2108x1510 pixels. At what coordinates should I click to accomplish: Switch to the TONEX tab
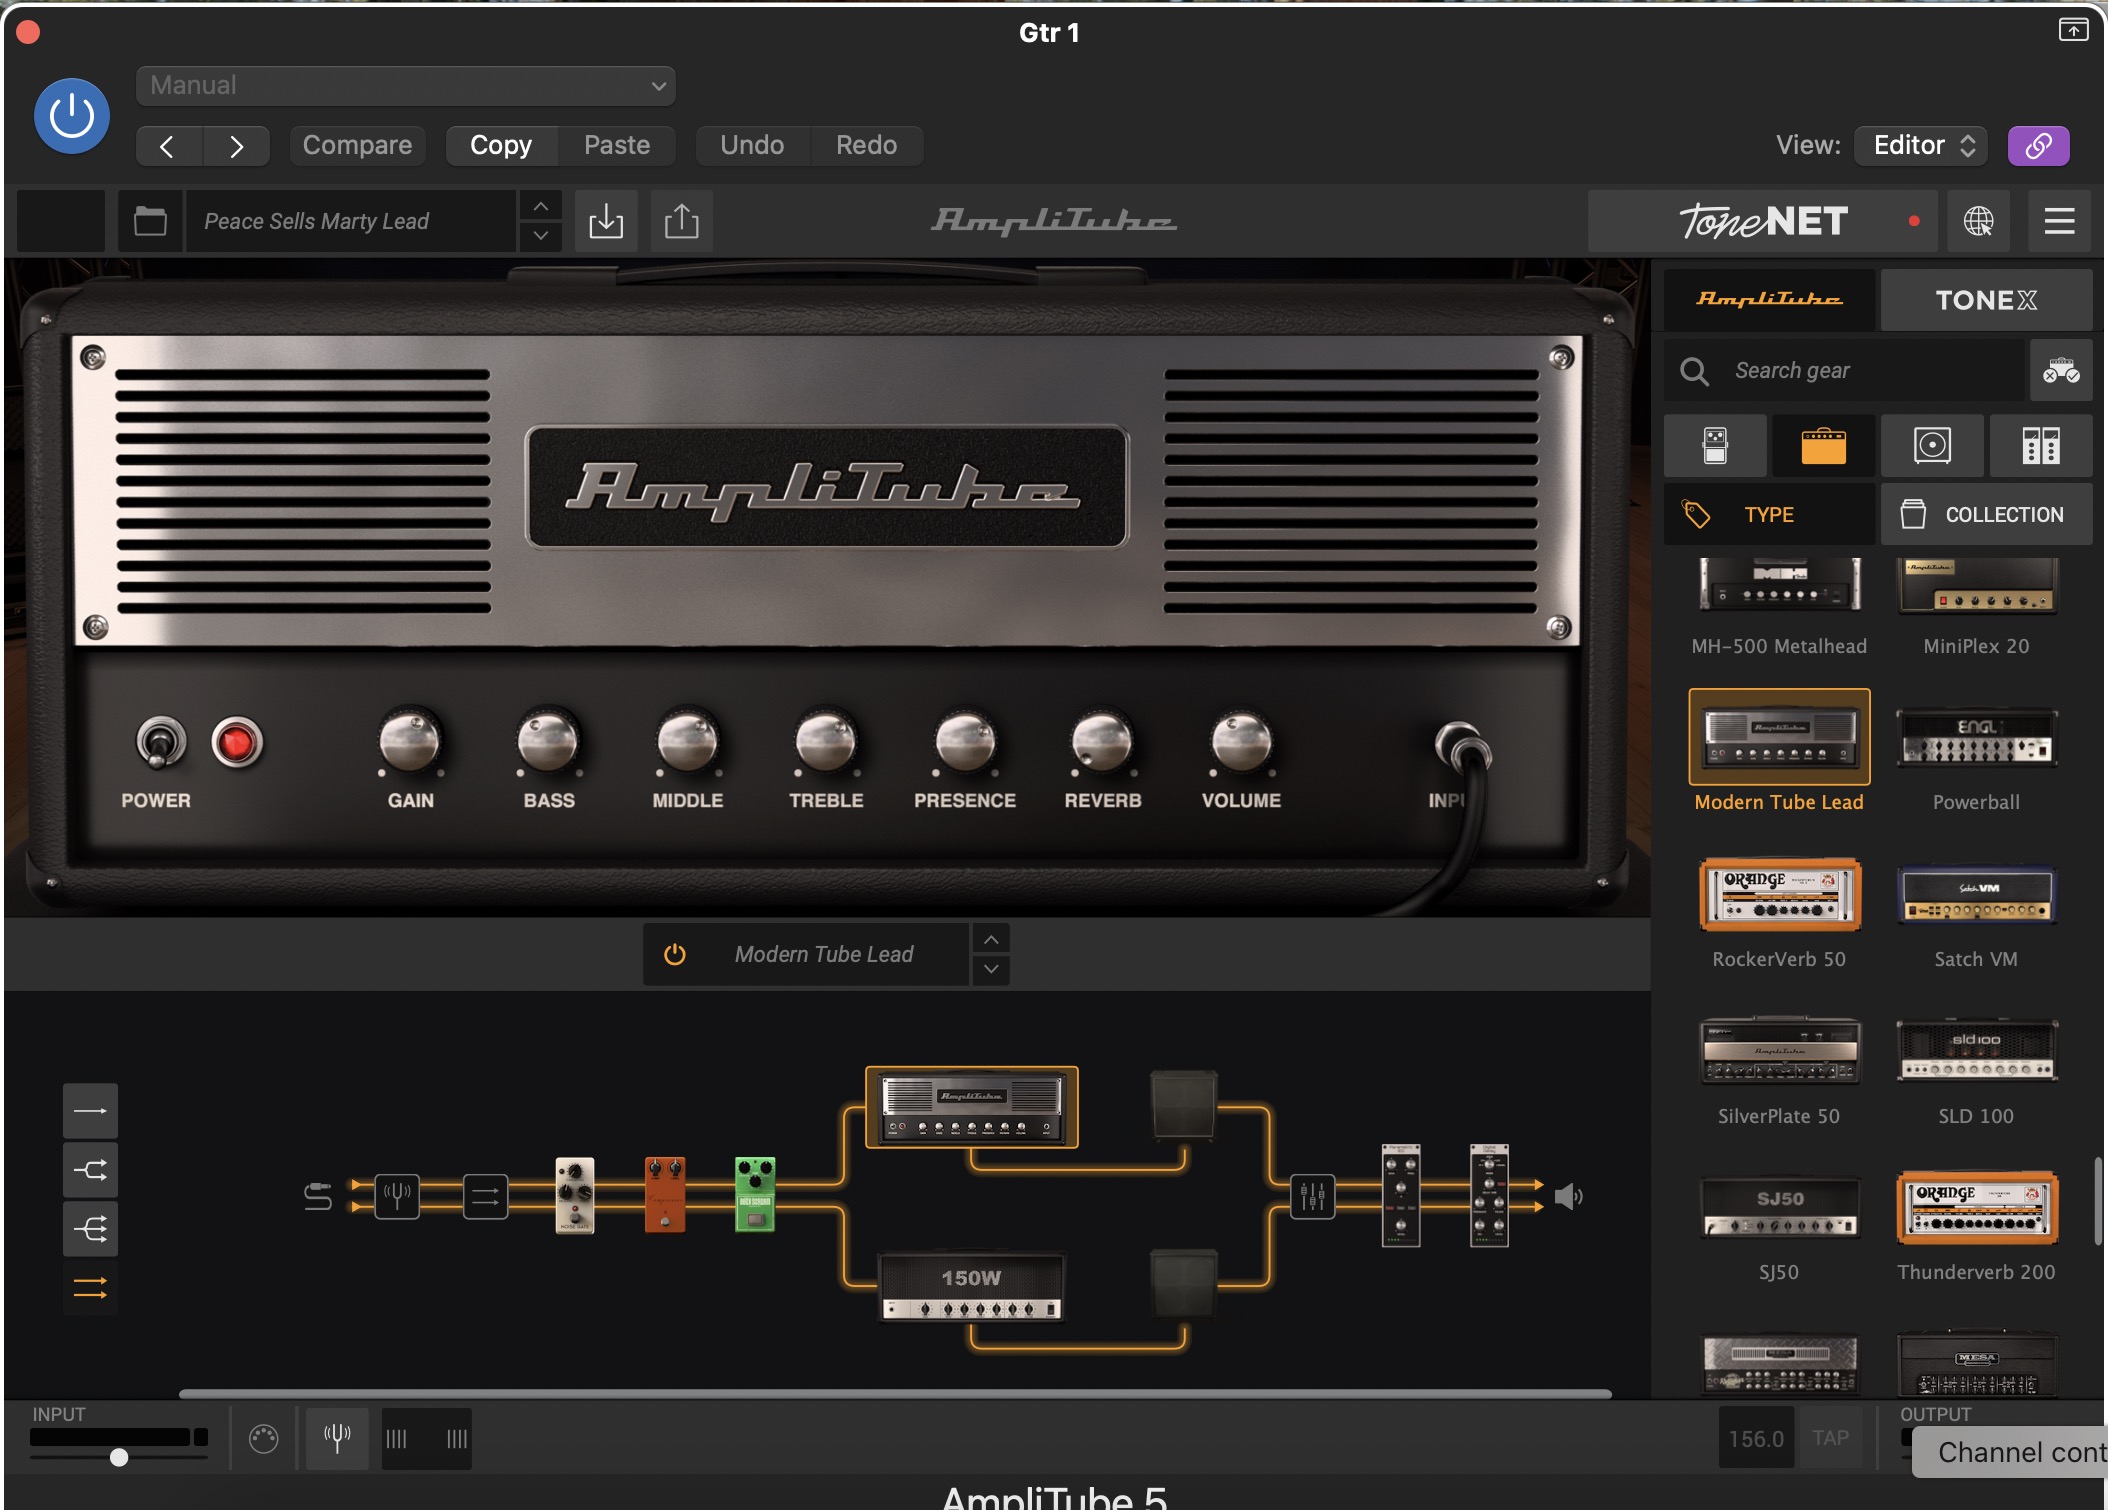point(1986,300)
